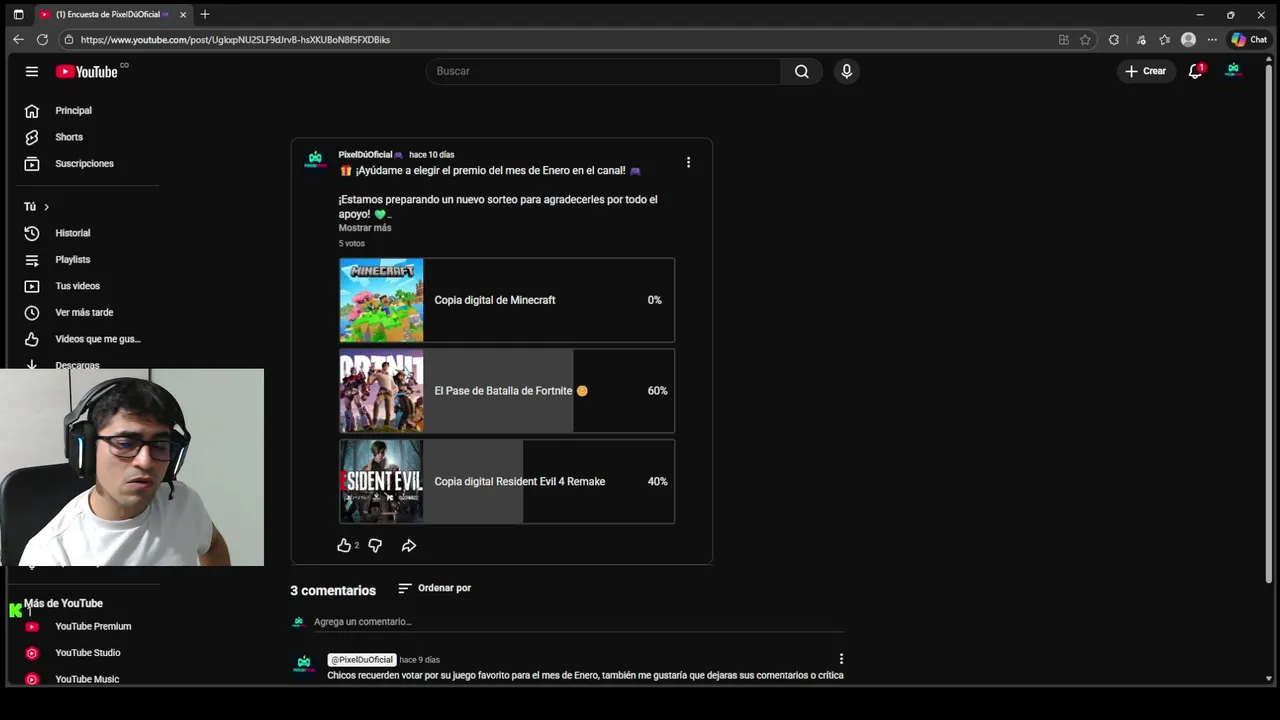The image size is (1280, 720).
Task: Open YouTube Studio link
Action: (x=87, y=653)
